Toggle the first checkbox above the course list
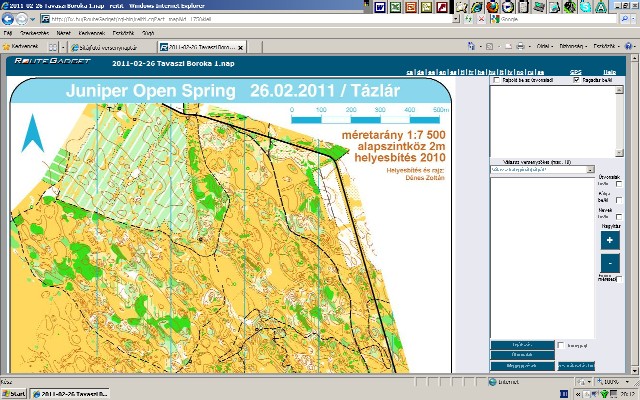This screenshot has width=640, height=400. coord(497,81)
